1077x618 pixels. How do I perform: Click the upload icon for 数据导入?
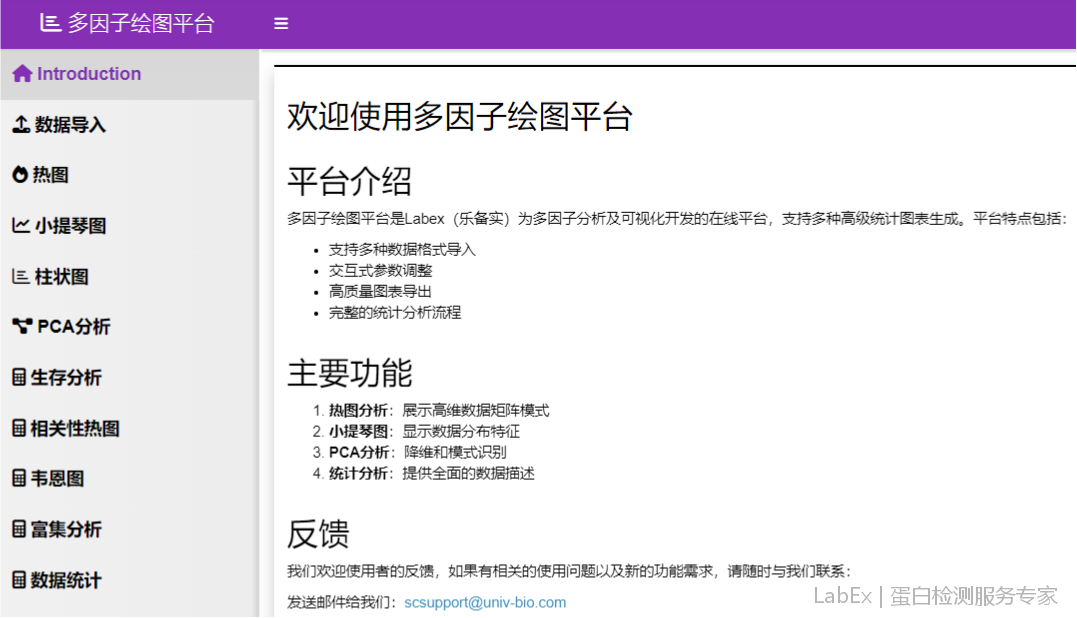[x=20, y=125]
